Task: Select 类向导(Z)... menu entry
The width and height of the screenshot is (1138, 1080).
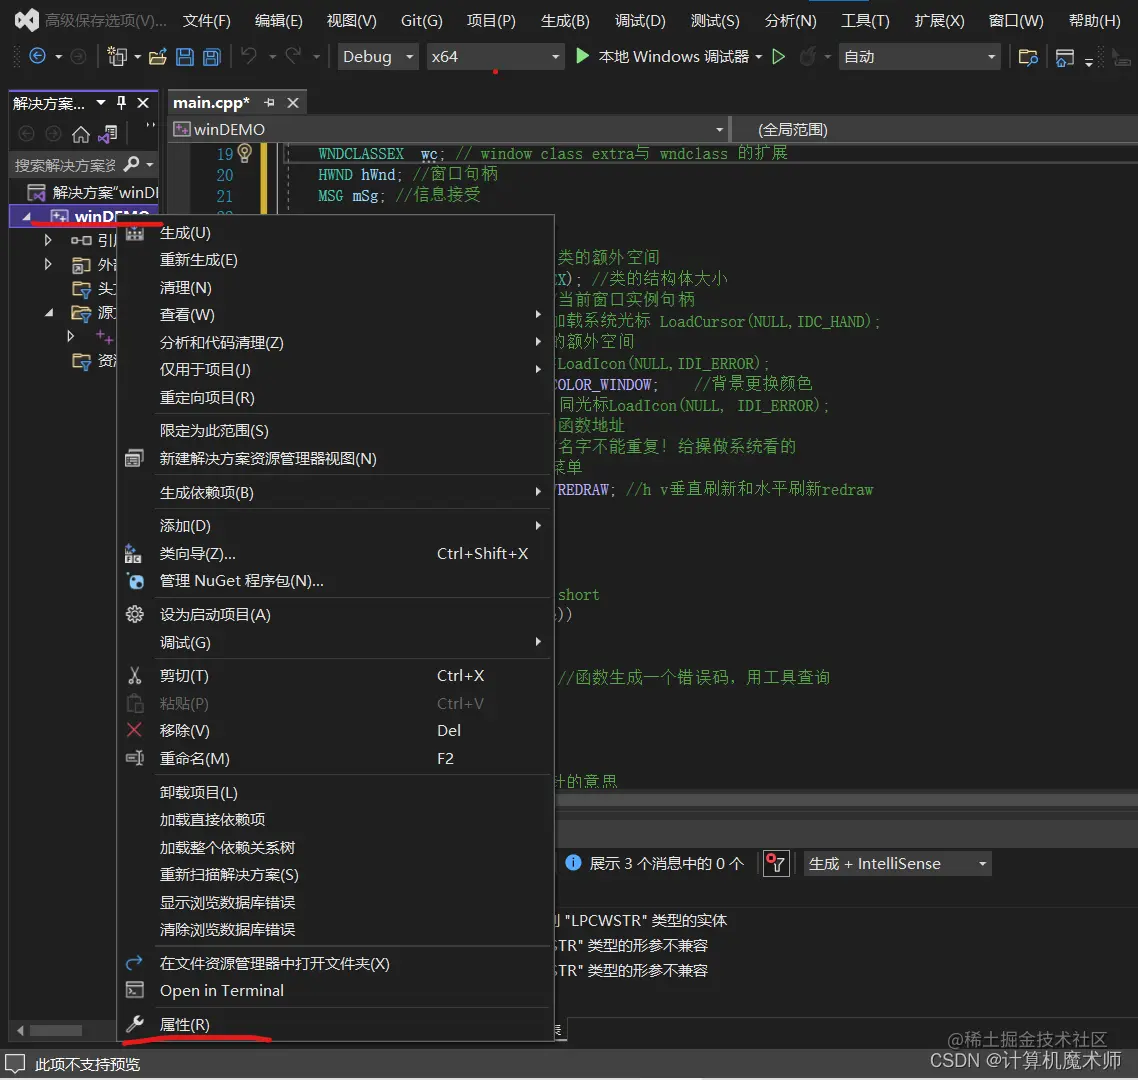Action: (x=335, y=554)
